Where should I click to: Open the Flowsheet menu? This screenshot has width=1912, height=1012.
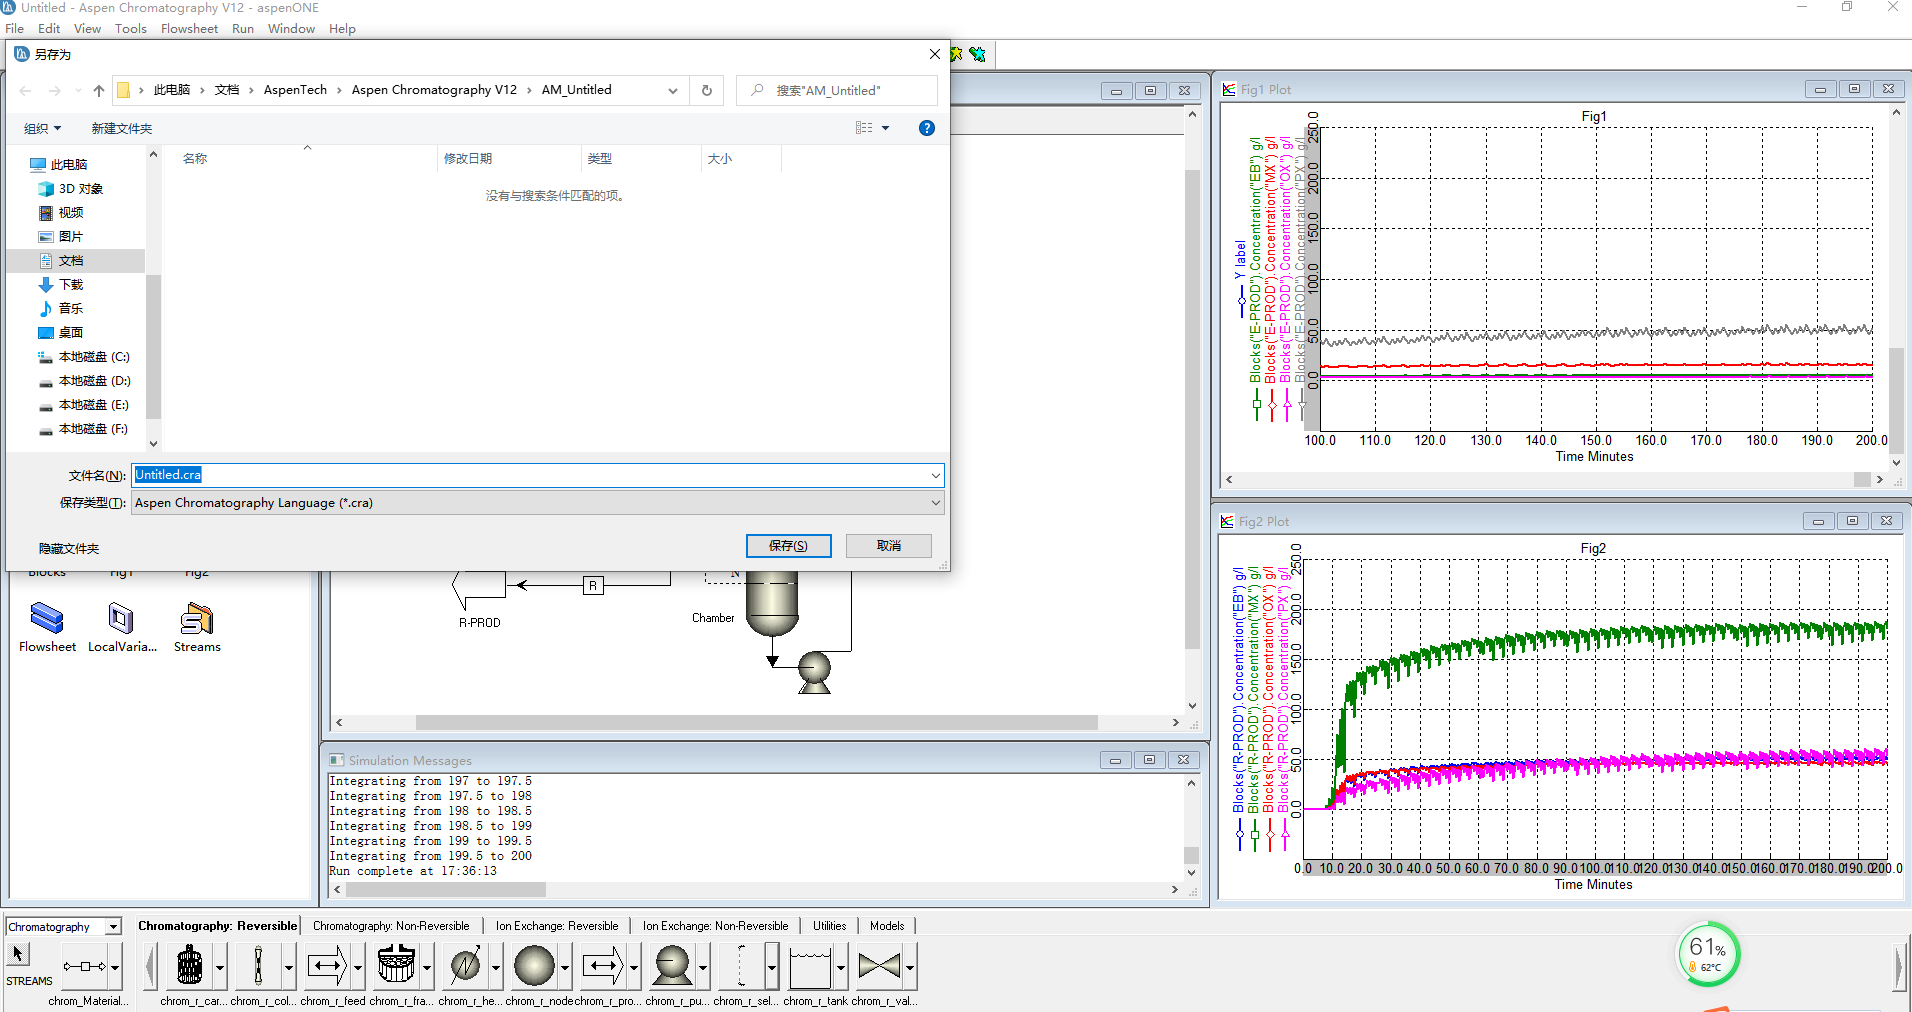coord(189,28)
